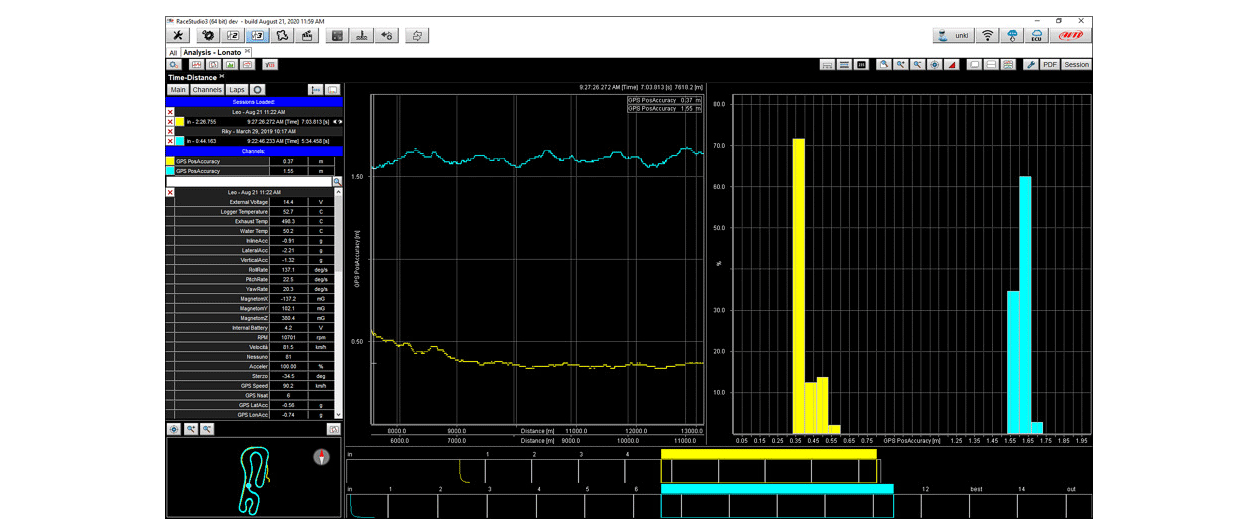This screenshot has height=531, width=1259.
Task: Open the chart wrench settings icon
Action: coord(1031,65)
